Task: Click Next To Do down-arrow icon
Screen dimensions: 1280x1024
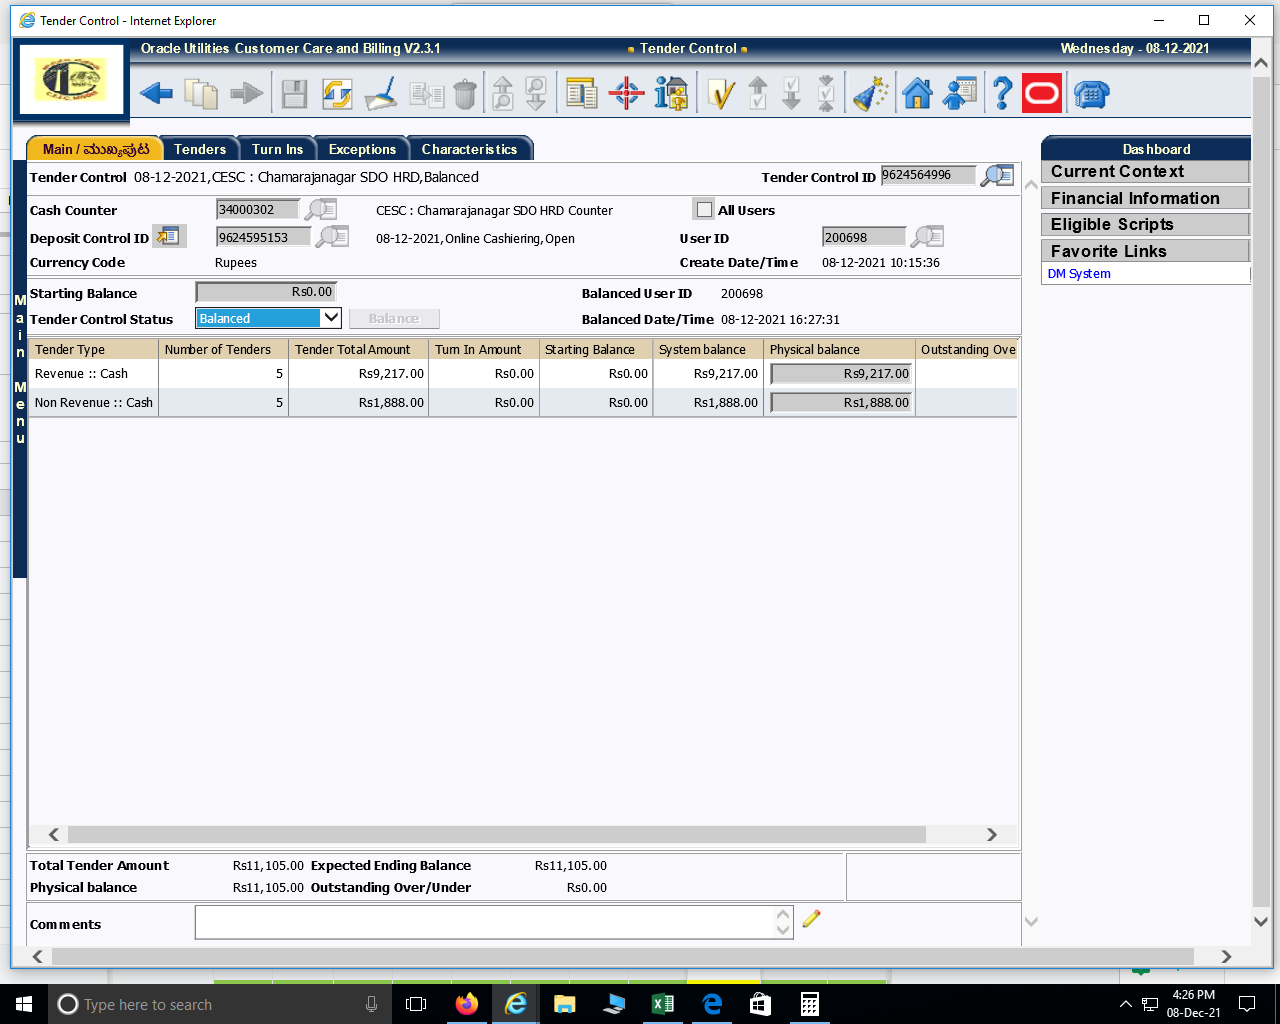Action: tap(791, 94)
